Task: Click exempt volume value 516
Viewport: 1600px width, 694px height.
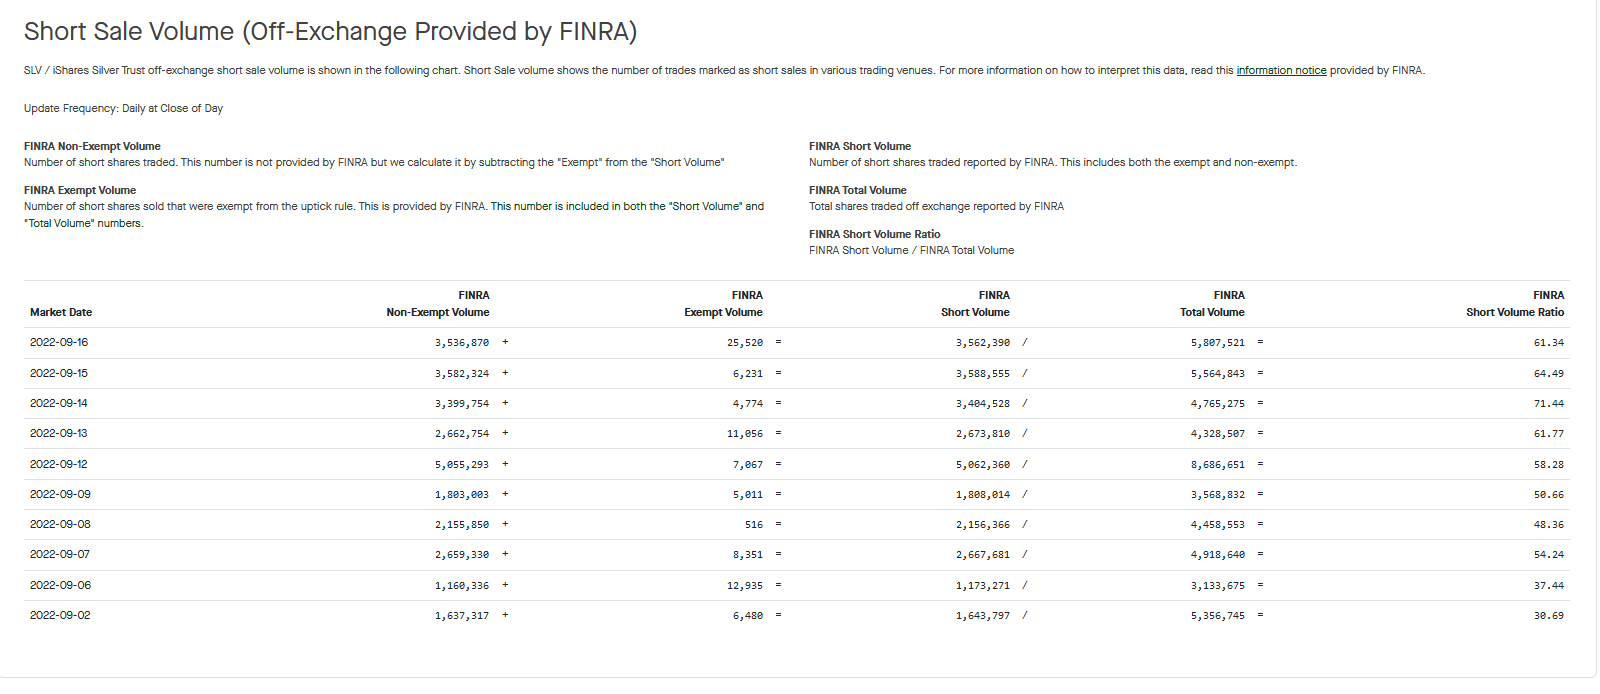Action: pos(754,525)
